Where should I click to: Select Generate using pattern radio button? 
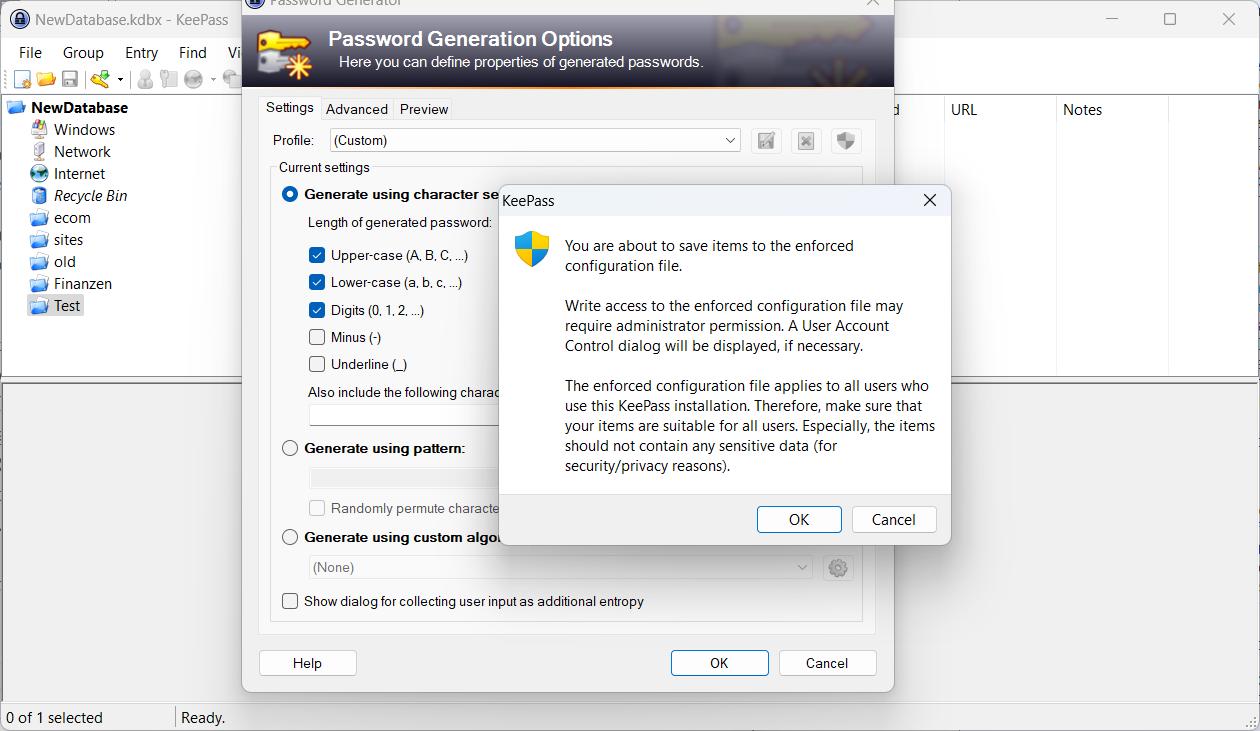(290, 449)
